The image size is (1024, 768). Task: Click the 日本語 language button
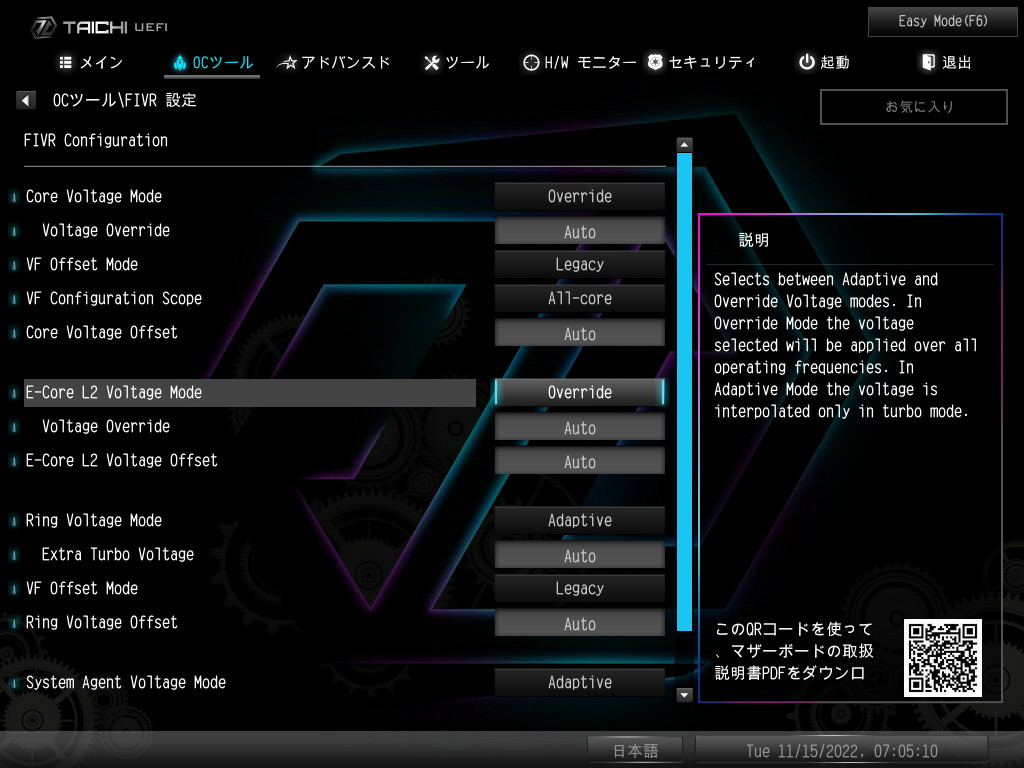635,750
